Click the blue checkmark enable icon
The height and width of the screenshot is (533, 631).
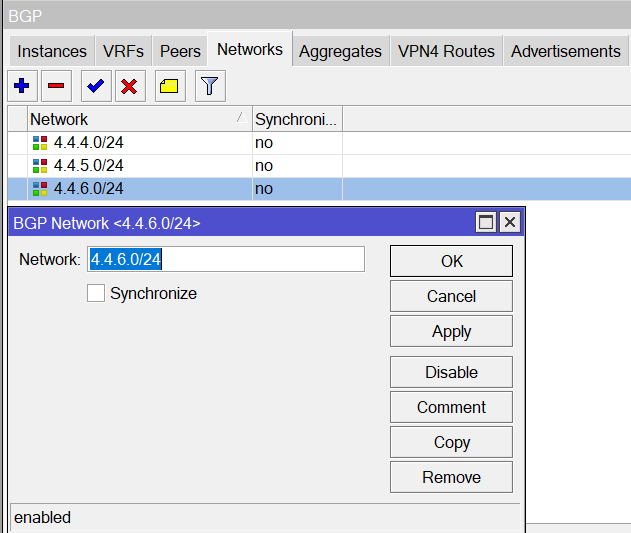pyautogui.click(x=96, y=86)
